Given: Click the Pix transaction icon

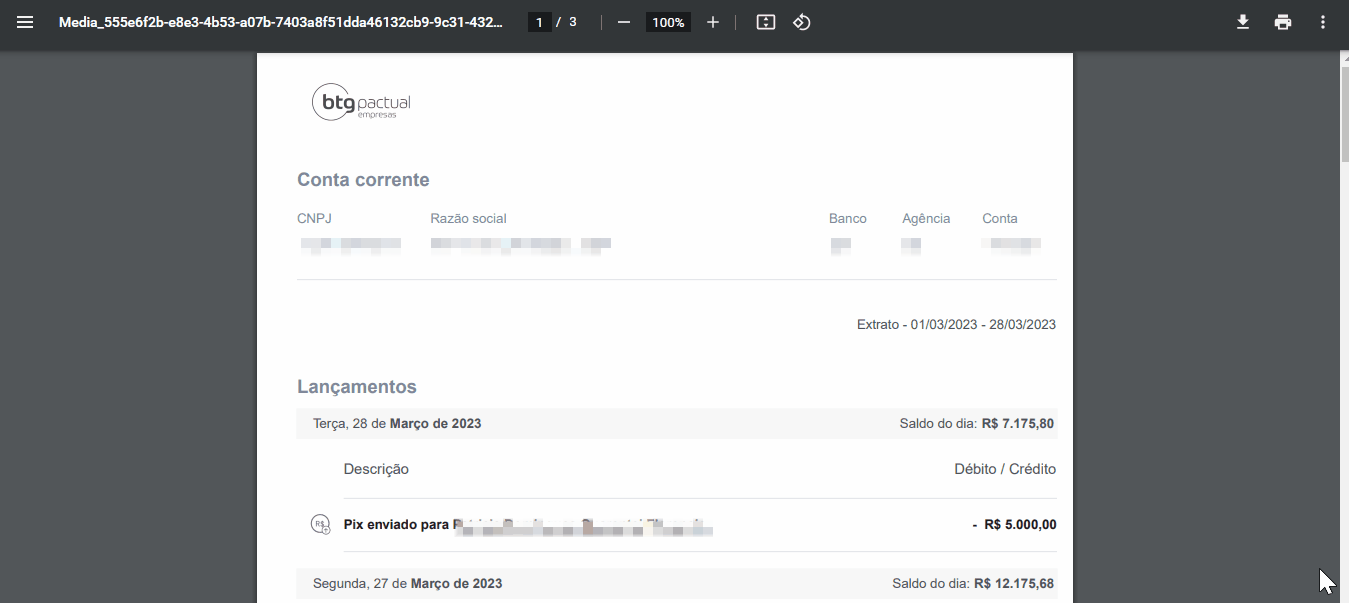Looking at the screenshot, I should point(321,524).
